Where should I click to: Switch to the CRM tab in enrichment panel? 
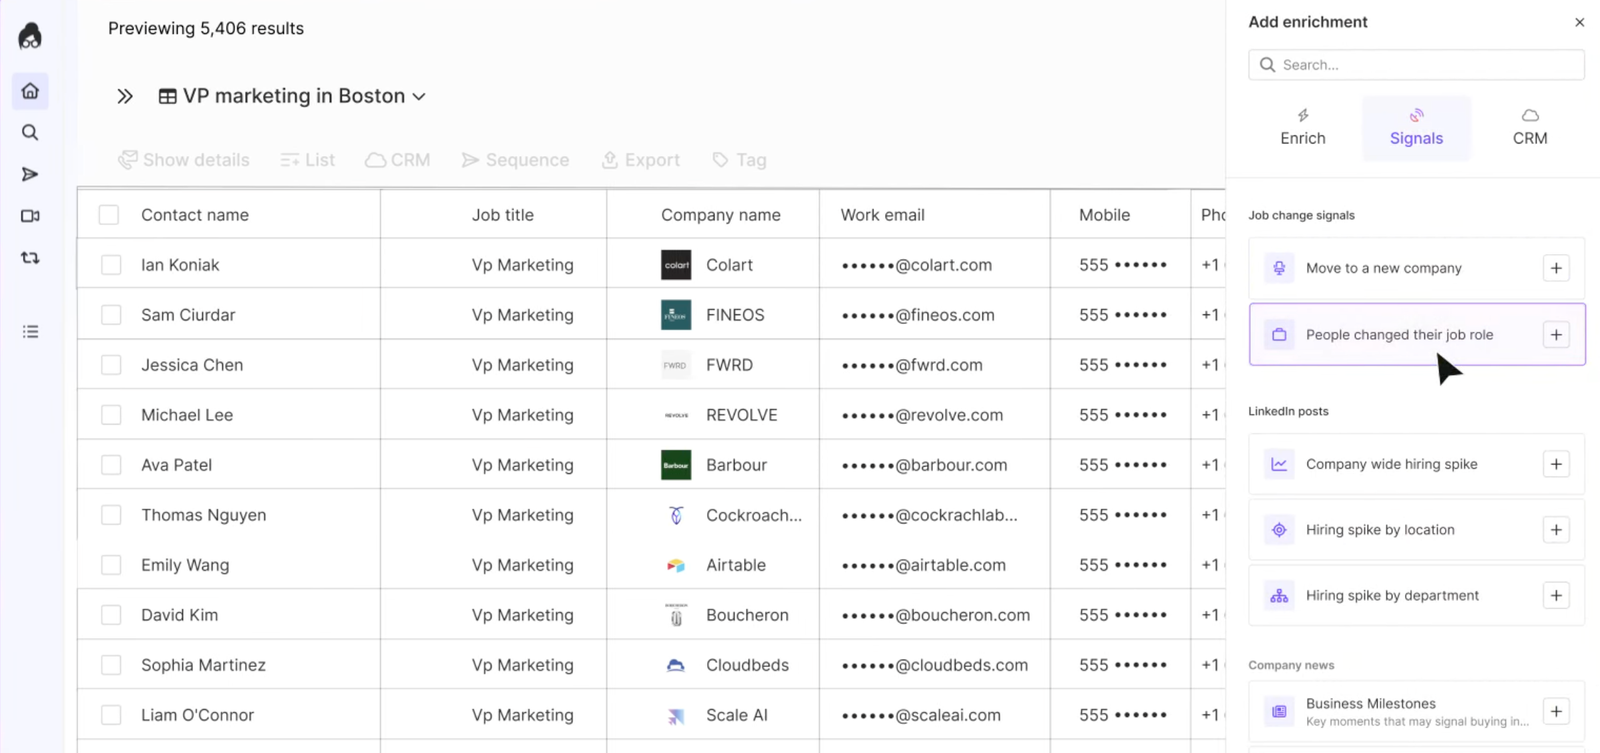pyautogui.click(x=1529, y=128)
